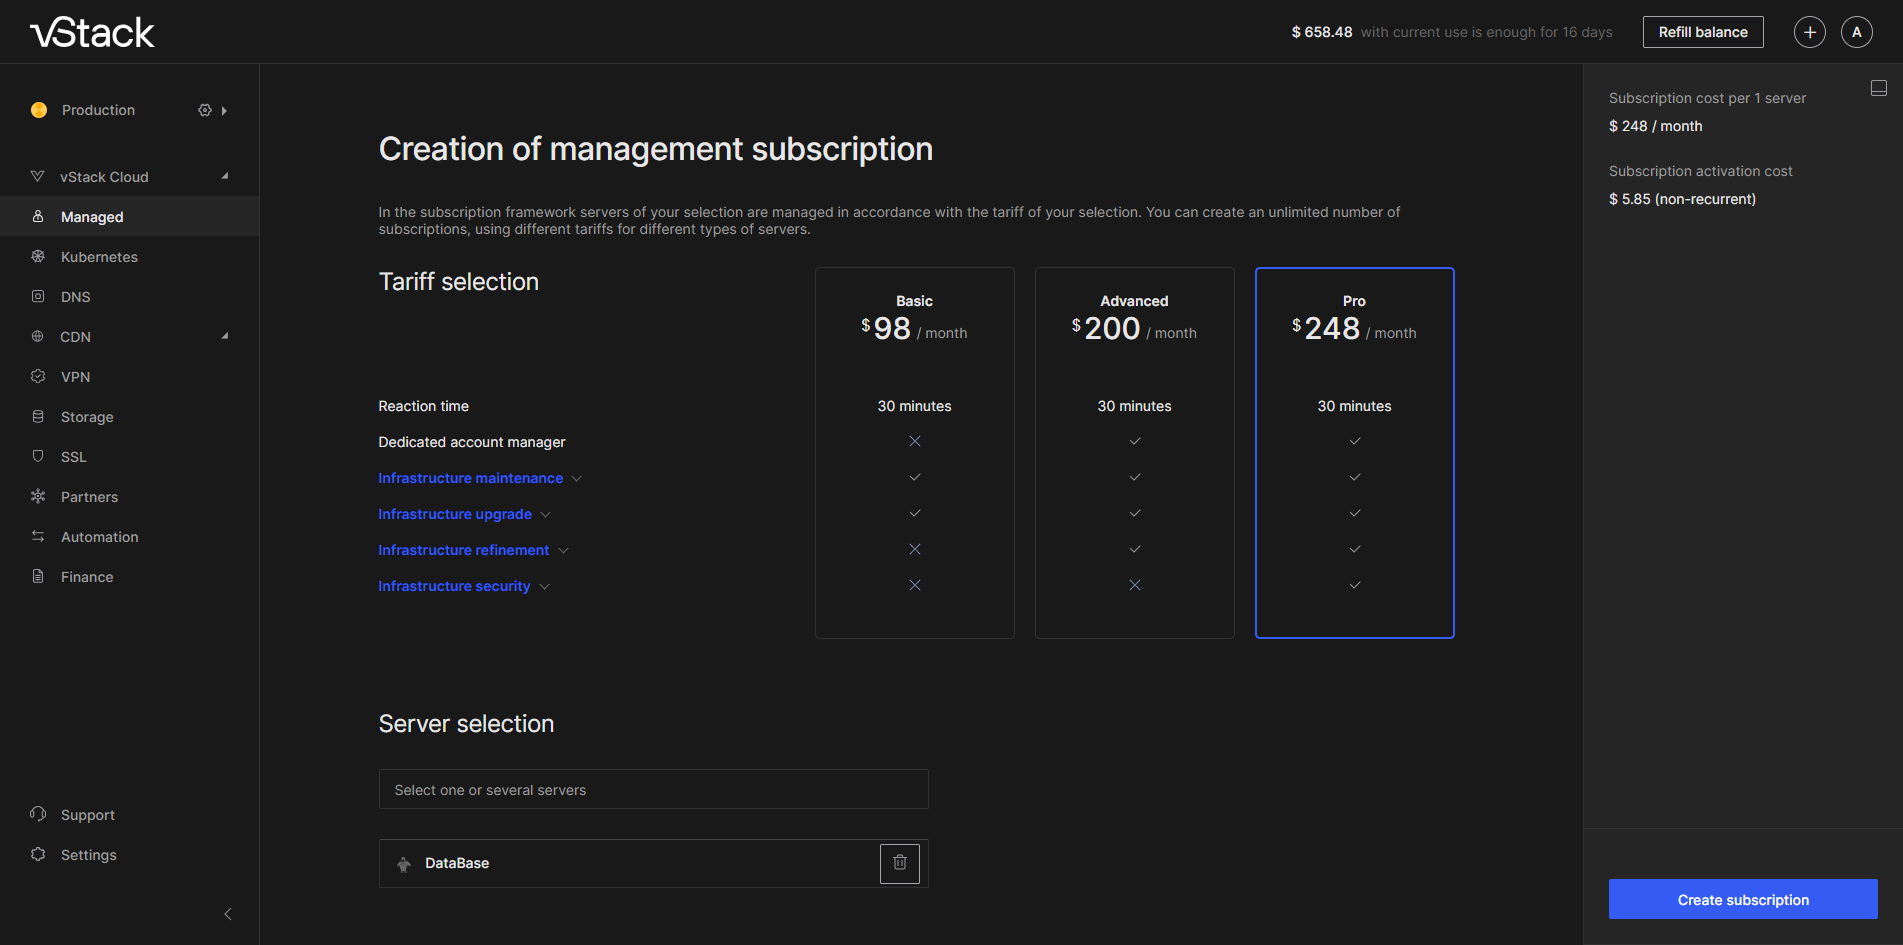Expand Infrastructure upgrade chevron

[546, 515]
